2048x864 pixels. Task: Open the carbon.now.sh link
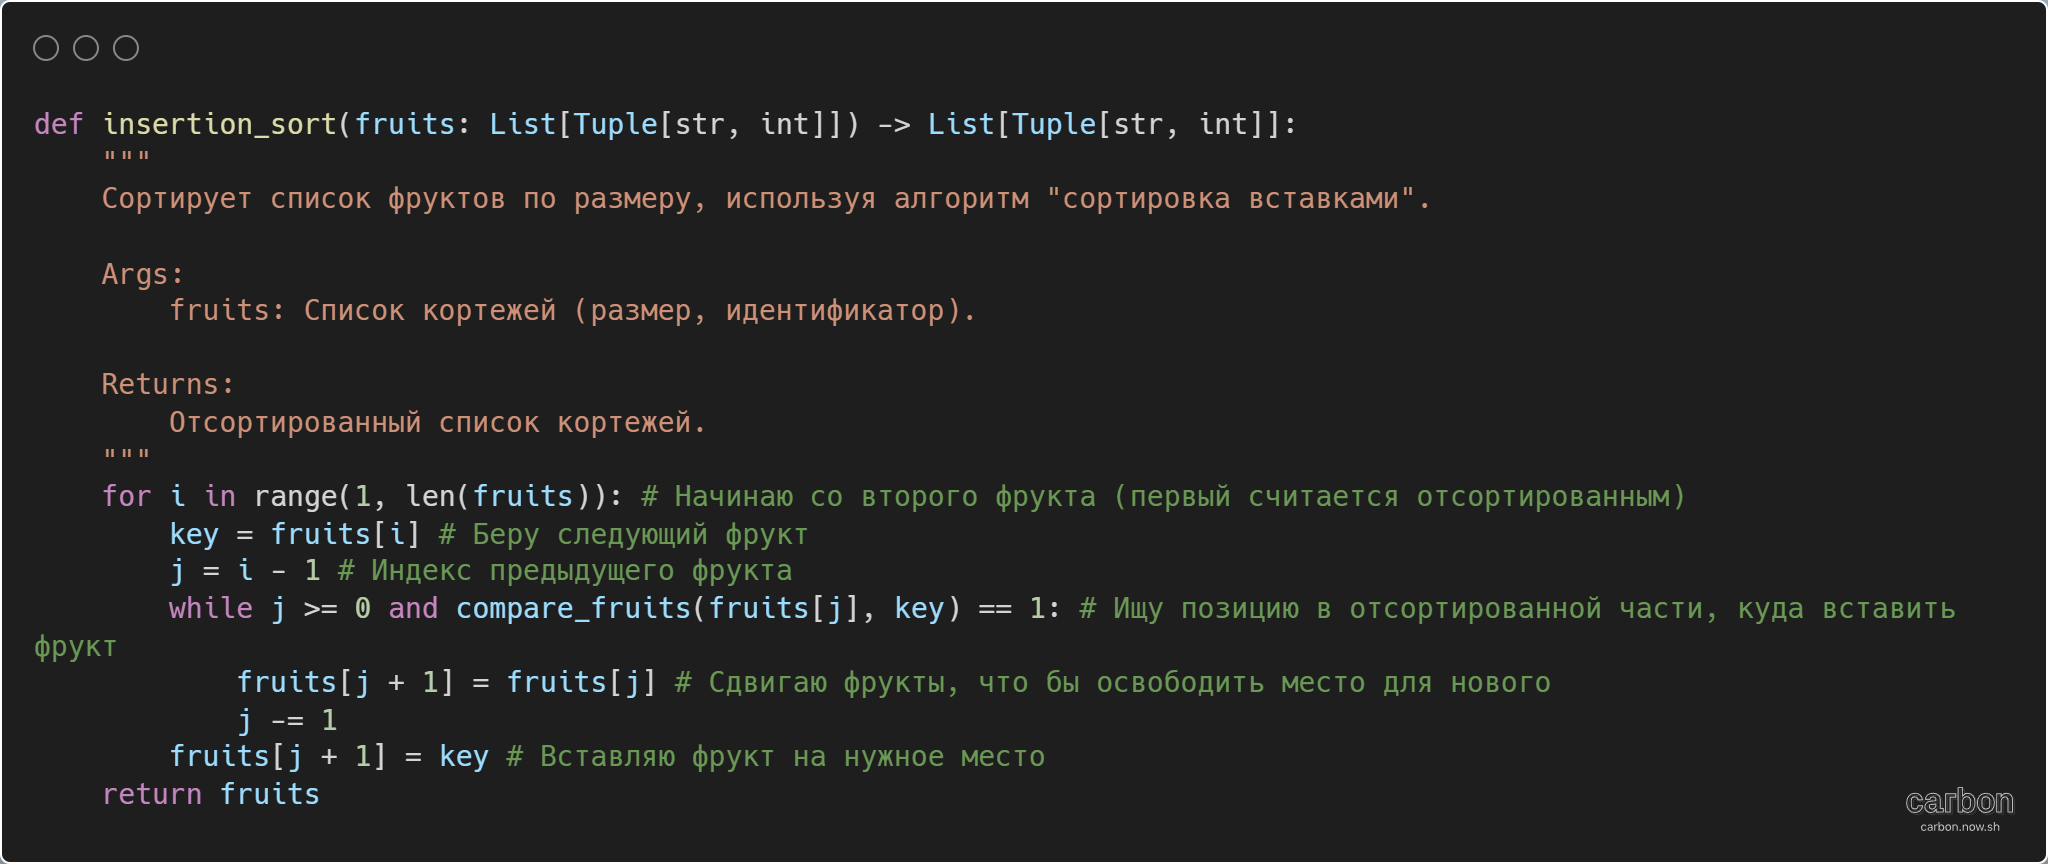[x=1959, y=827]
